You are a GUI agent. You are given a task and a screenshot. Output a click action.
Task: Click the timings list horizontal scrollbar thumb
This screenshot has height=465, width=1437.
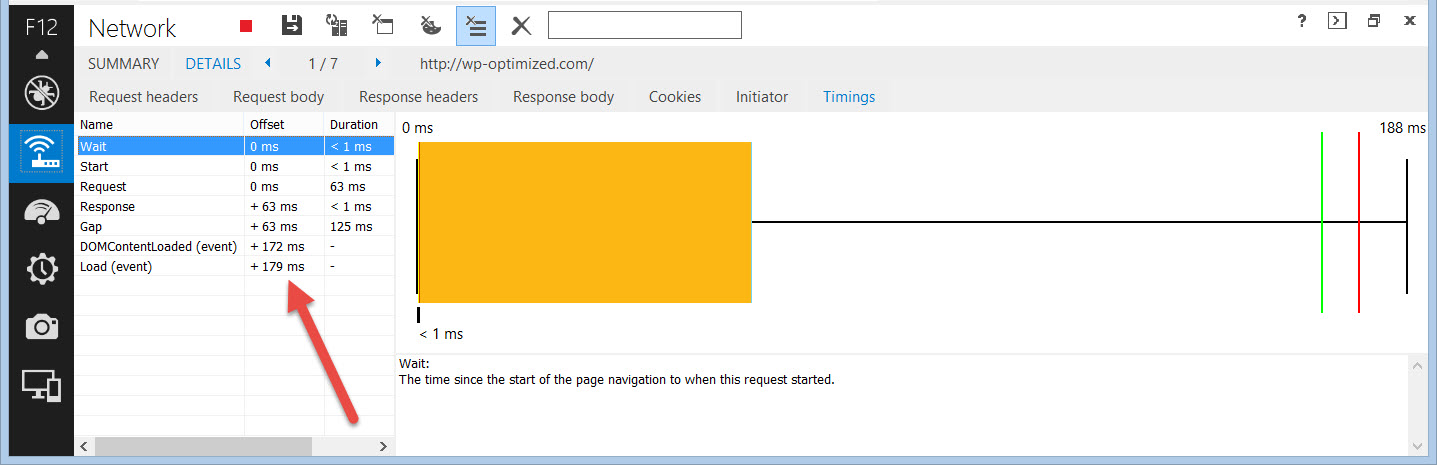click(204, 446)
